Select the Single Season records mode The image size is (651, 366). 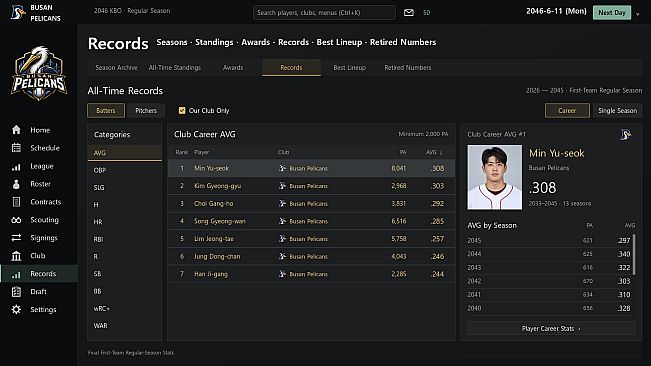tap(617, 110)
